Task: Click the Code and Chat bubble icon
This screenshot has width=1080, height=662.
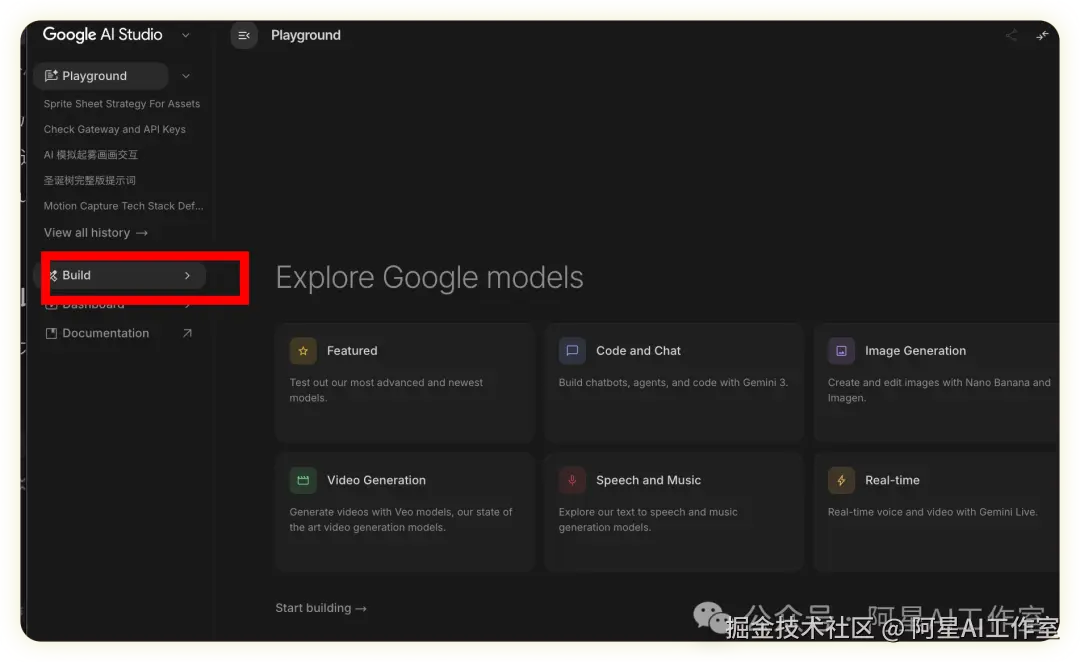Action: 572,351
